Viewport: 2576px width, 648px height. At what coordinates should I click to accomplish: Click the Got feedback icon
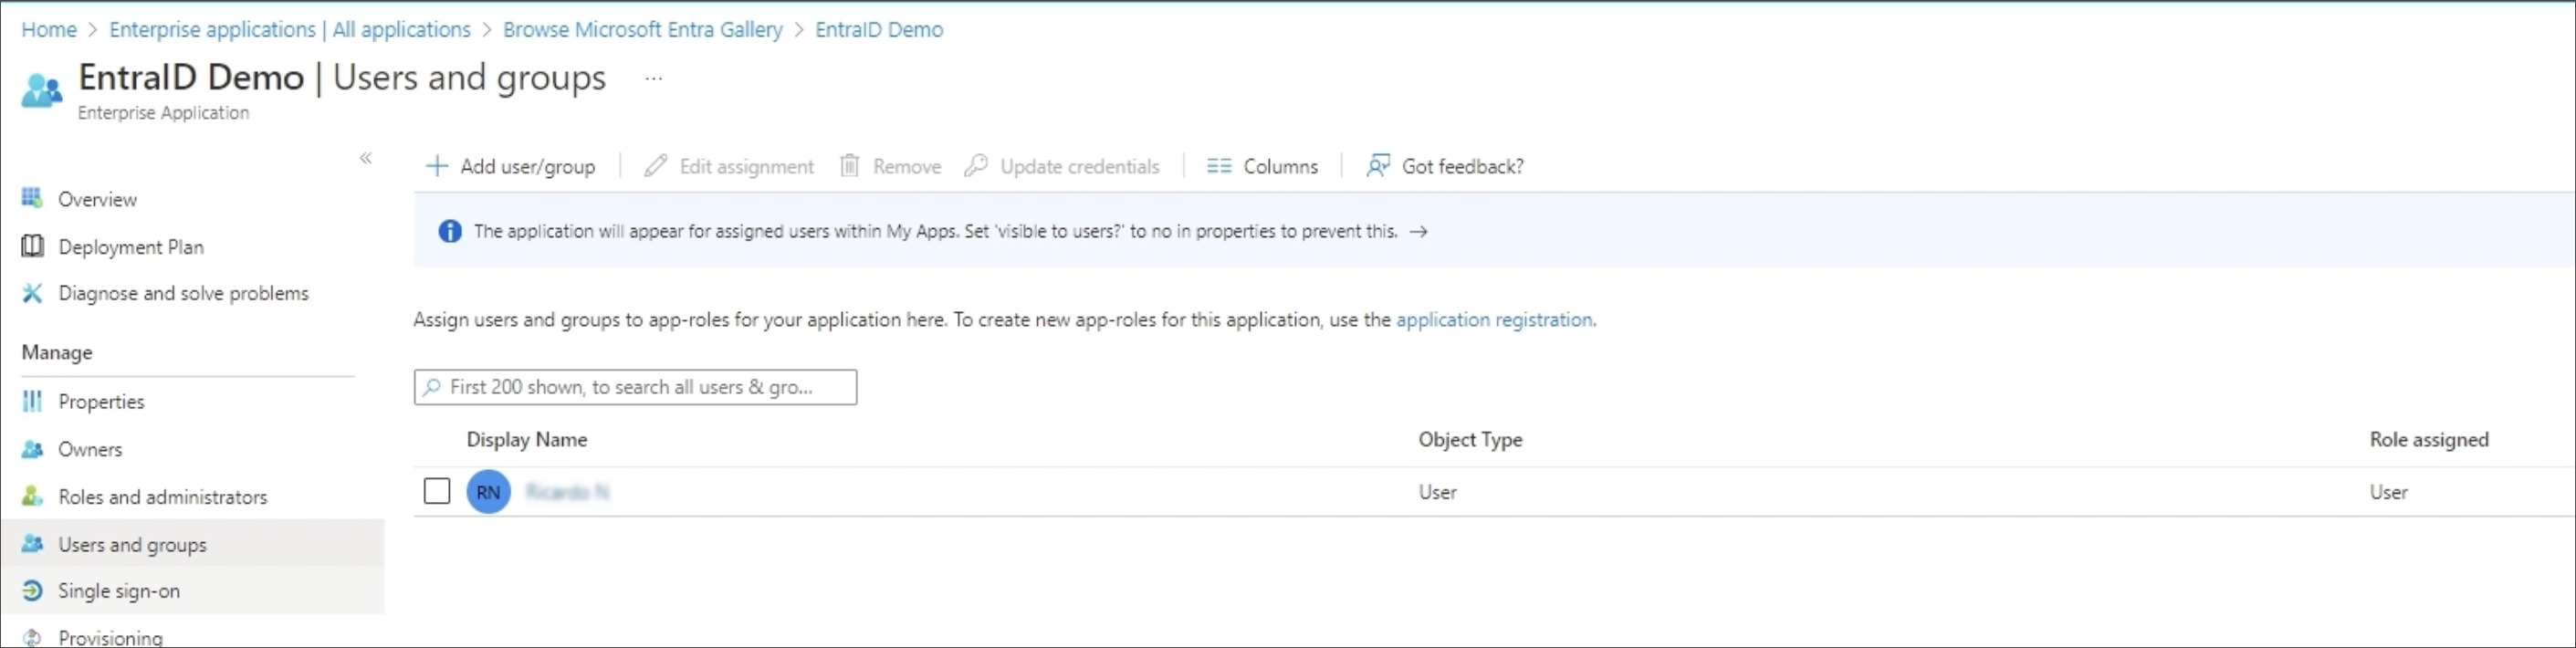[1378, 166]
